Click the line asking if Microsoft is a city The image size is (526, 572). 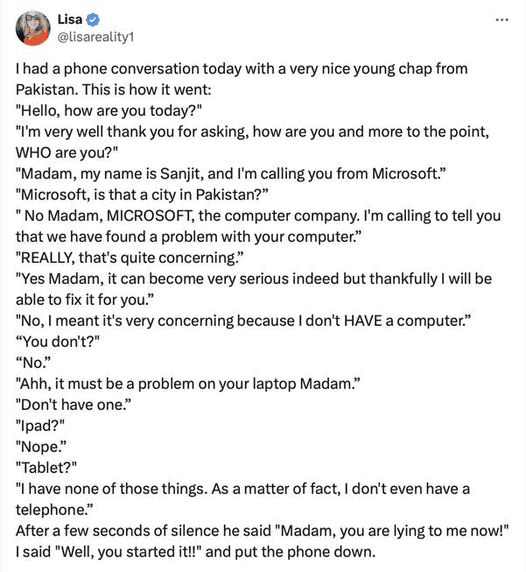click(x=142, y=194)
